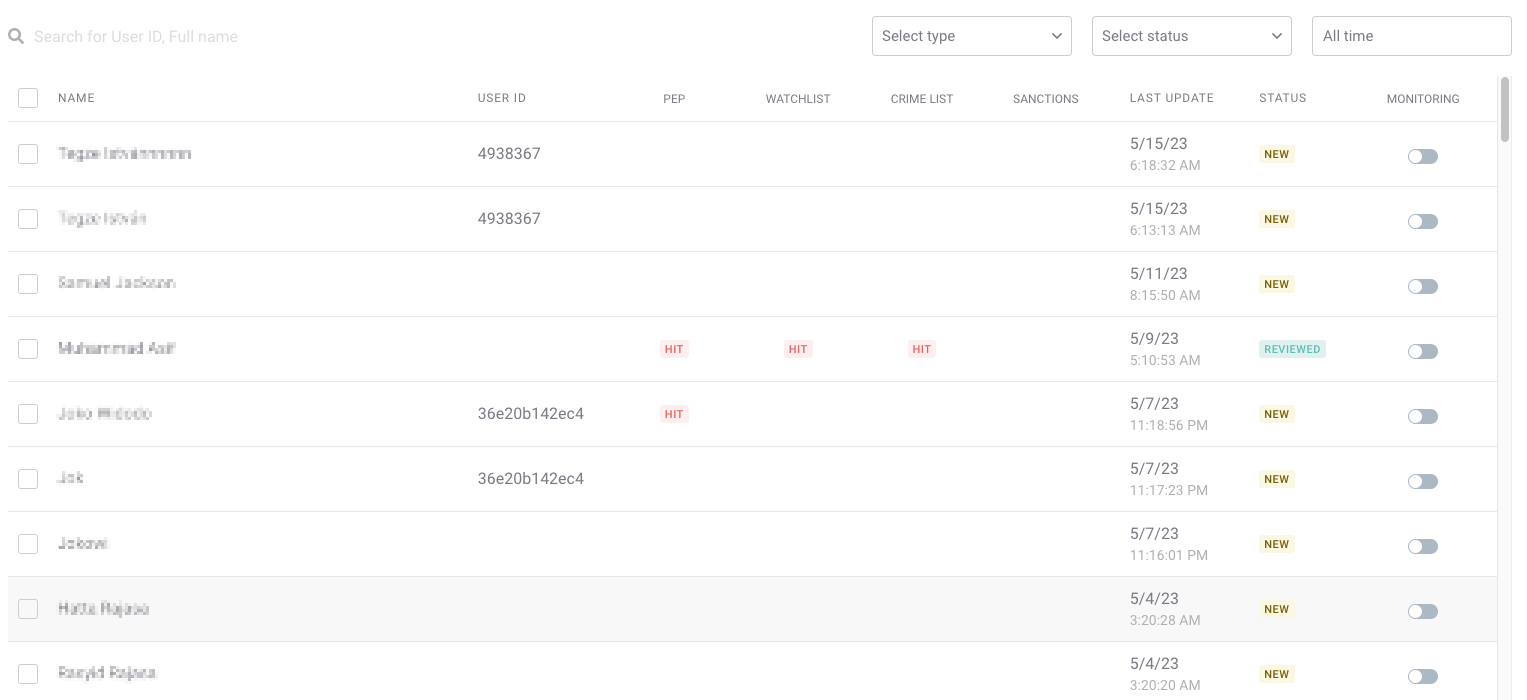The image size is (1527, 700).
Task: Open the Select type dropdown
Action: [x=971, y=36]
